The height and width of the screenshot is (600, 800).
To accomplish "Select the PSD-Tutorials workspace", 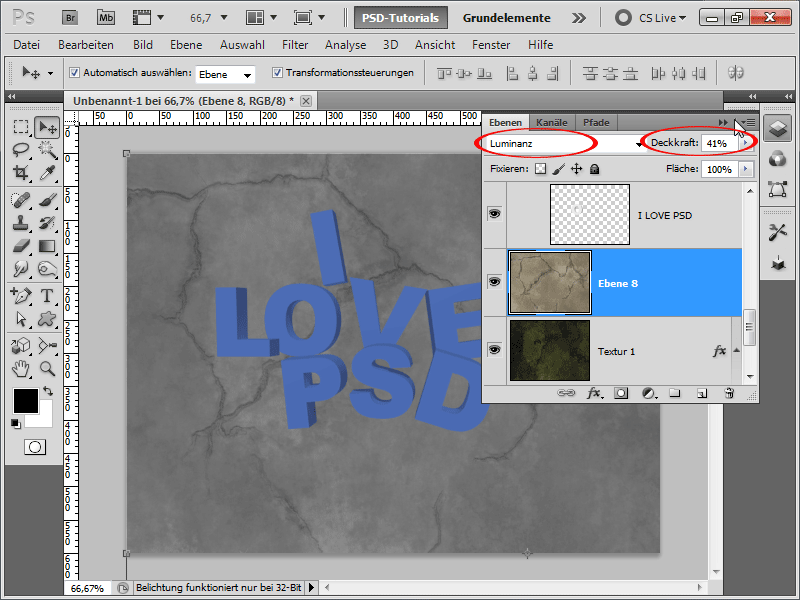I will click(x=401, y=18).
